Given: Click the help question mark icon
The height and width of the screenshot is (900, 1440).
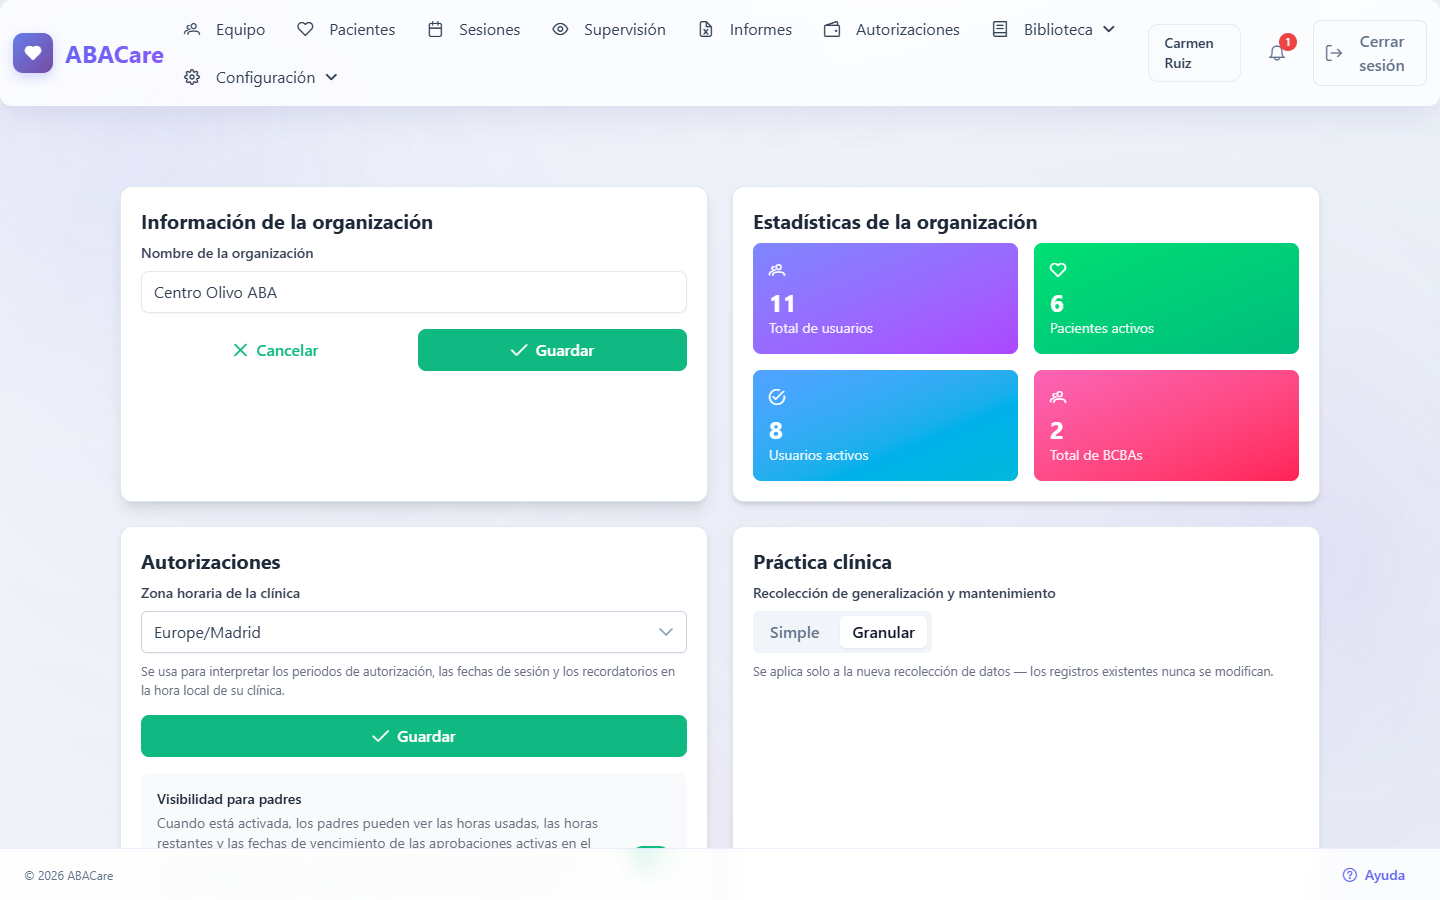Looking at the screenshot, I should (x=1350, y=875).
